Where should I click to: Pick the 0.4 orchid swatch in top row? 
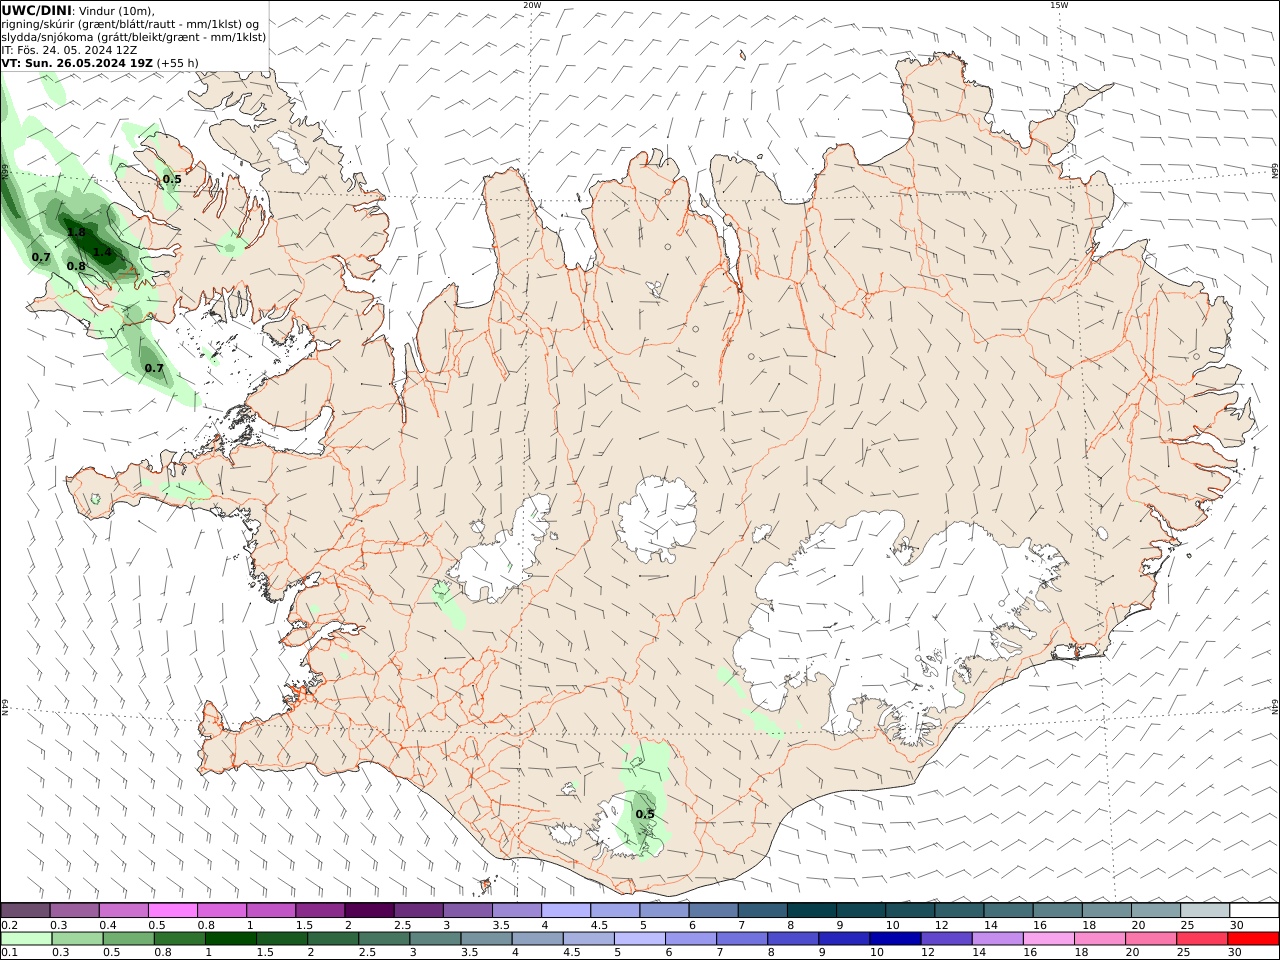coord(123,910)
